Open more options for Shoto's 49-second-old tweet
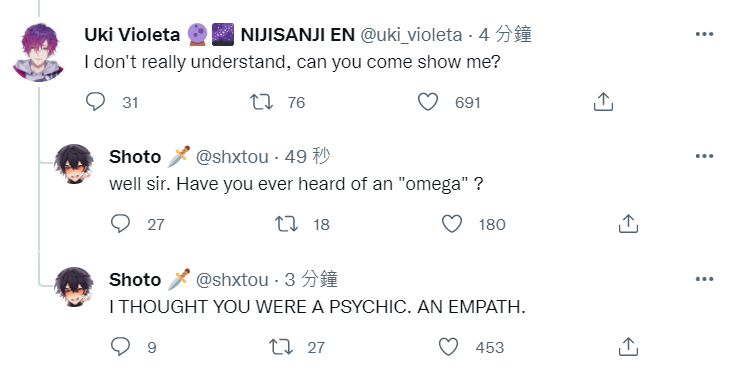Screen dimensions: 733x374 (x=704, y=156)
